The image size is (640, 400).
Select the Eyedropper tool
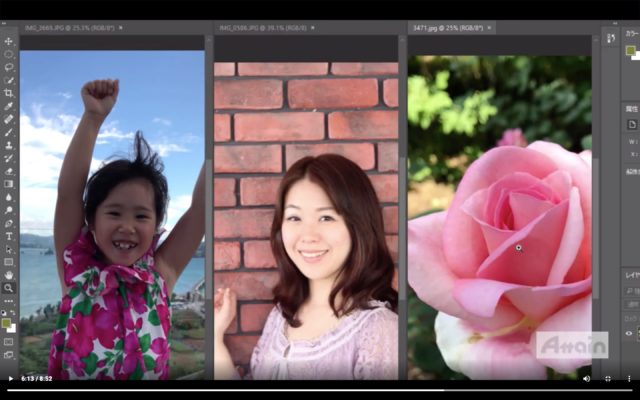coord(9,107)
